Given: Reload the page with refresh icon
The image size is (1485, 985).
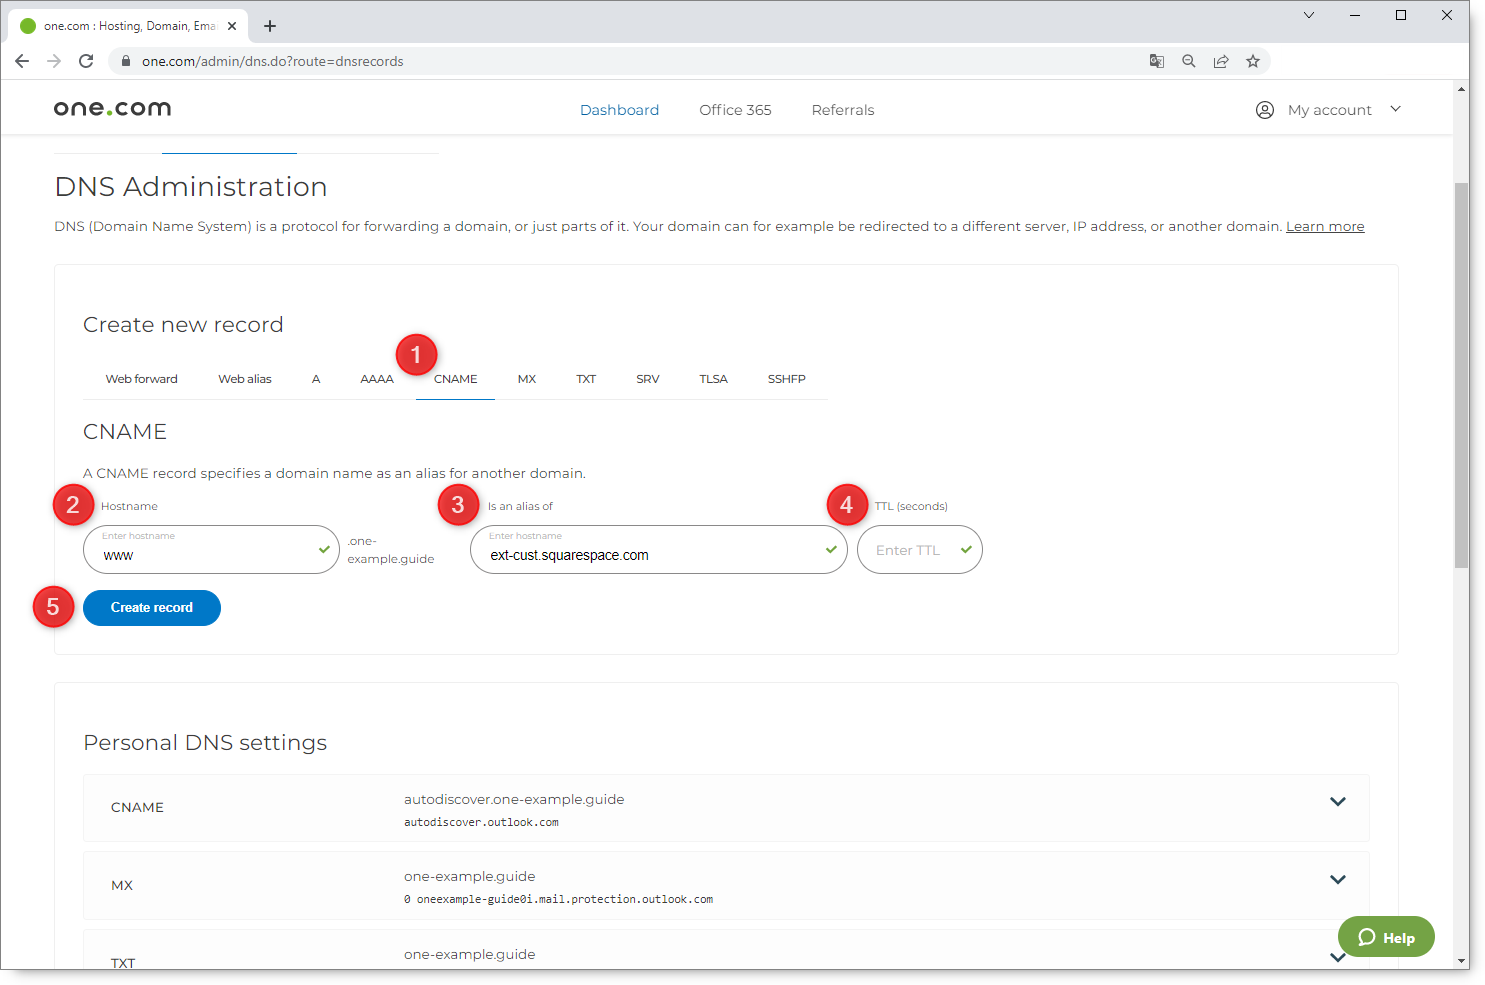Looking at the screenshot, I should tap(86, 61).
